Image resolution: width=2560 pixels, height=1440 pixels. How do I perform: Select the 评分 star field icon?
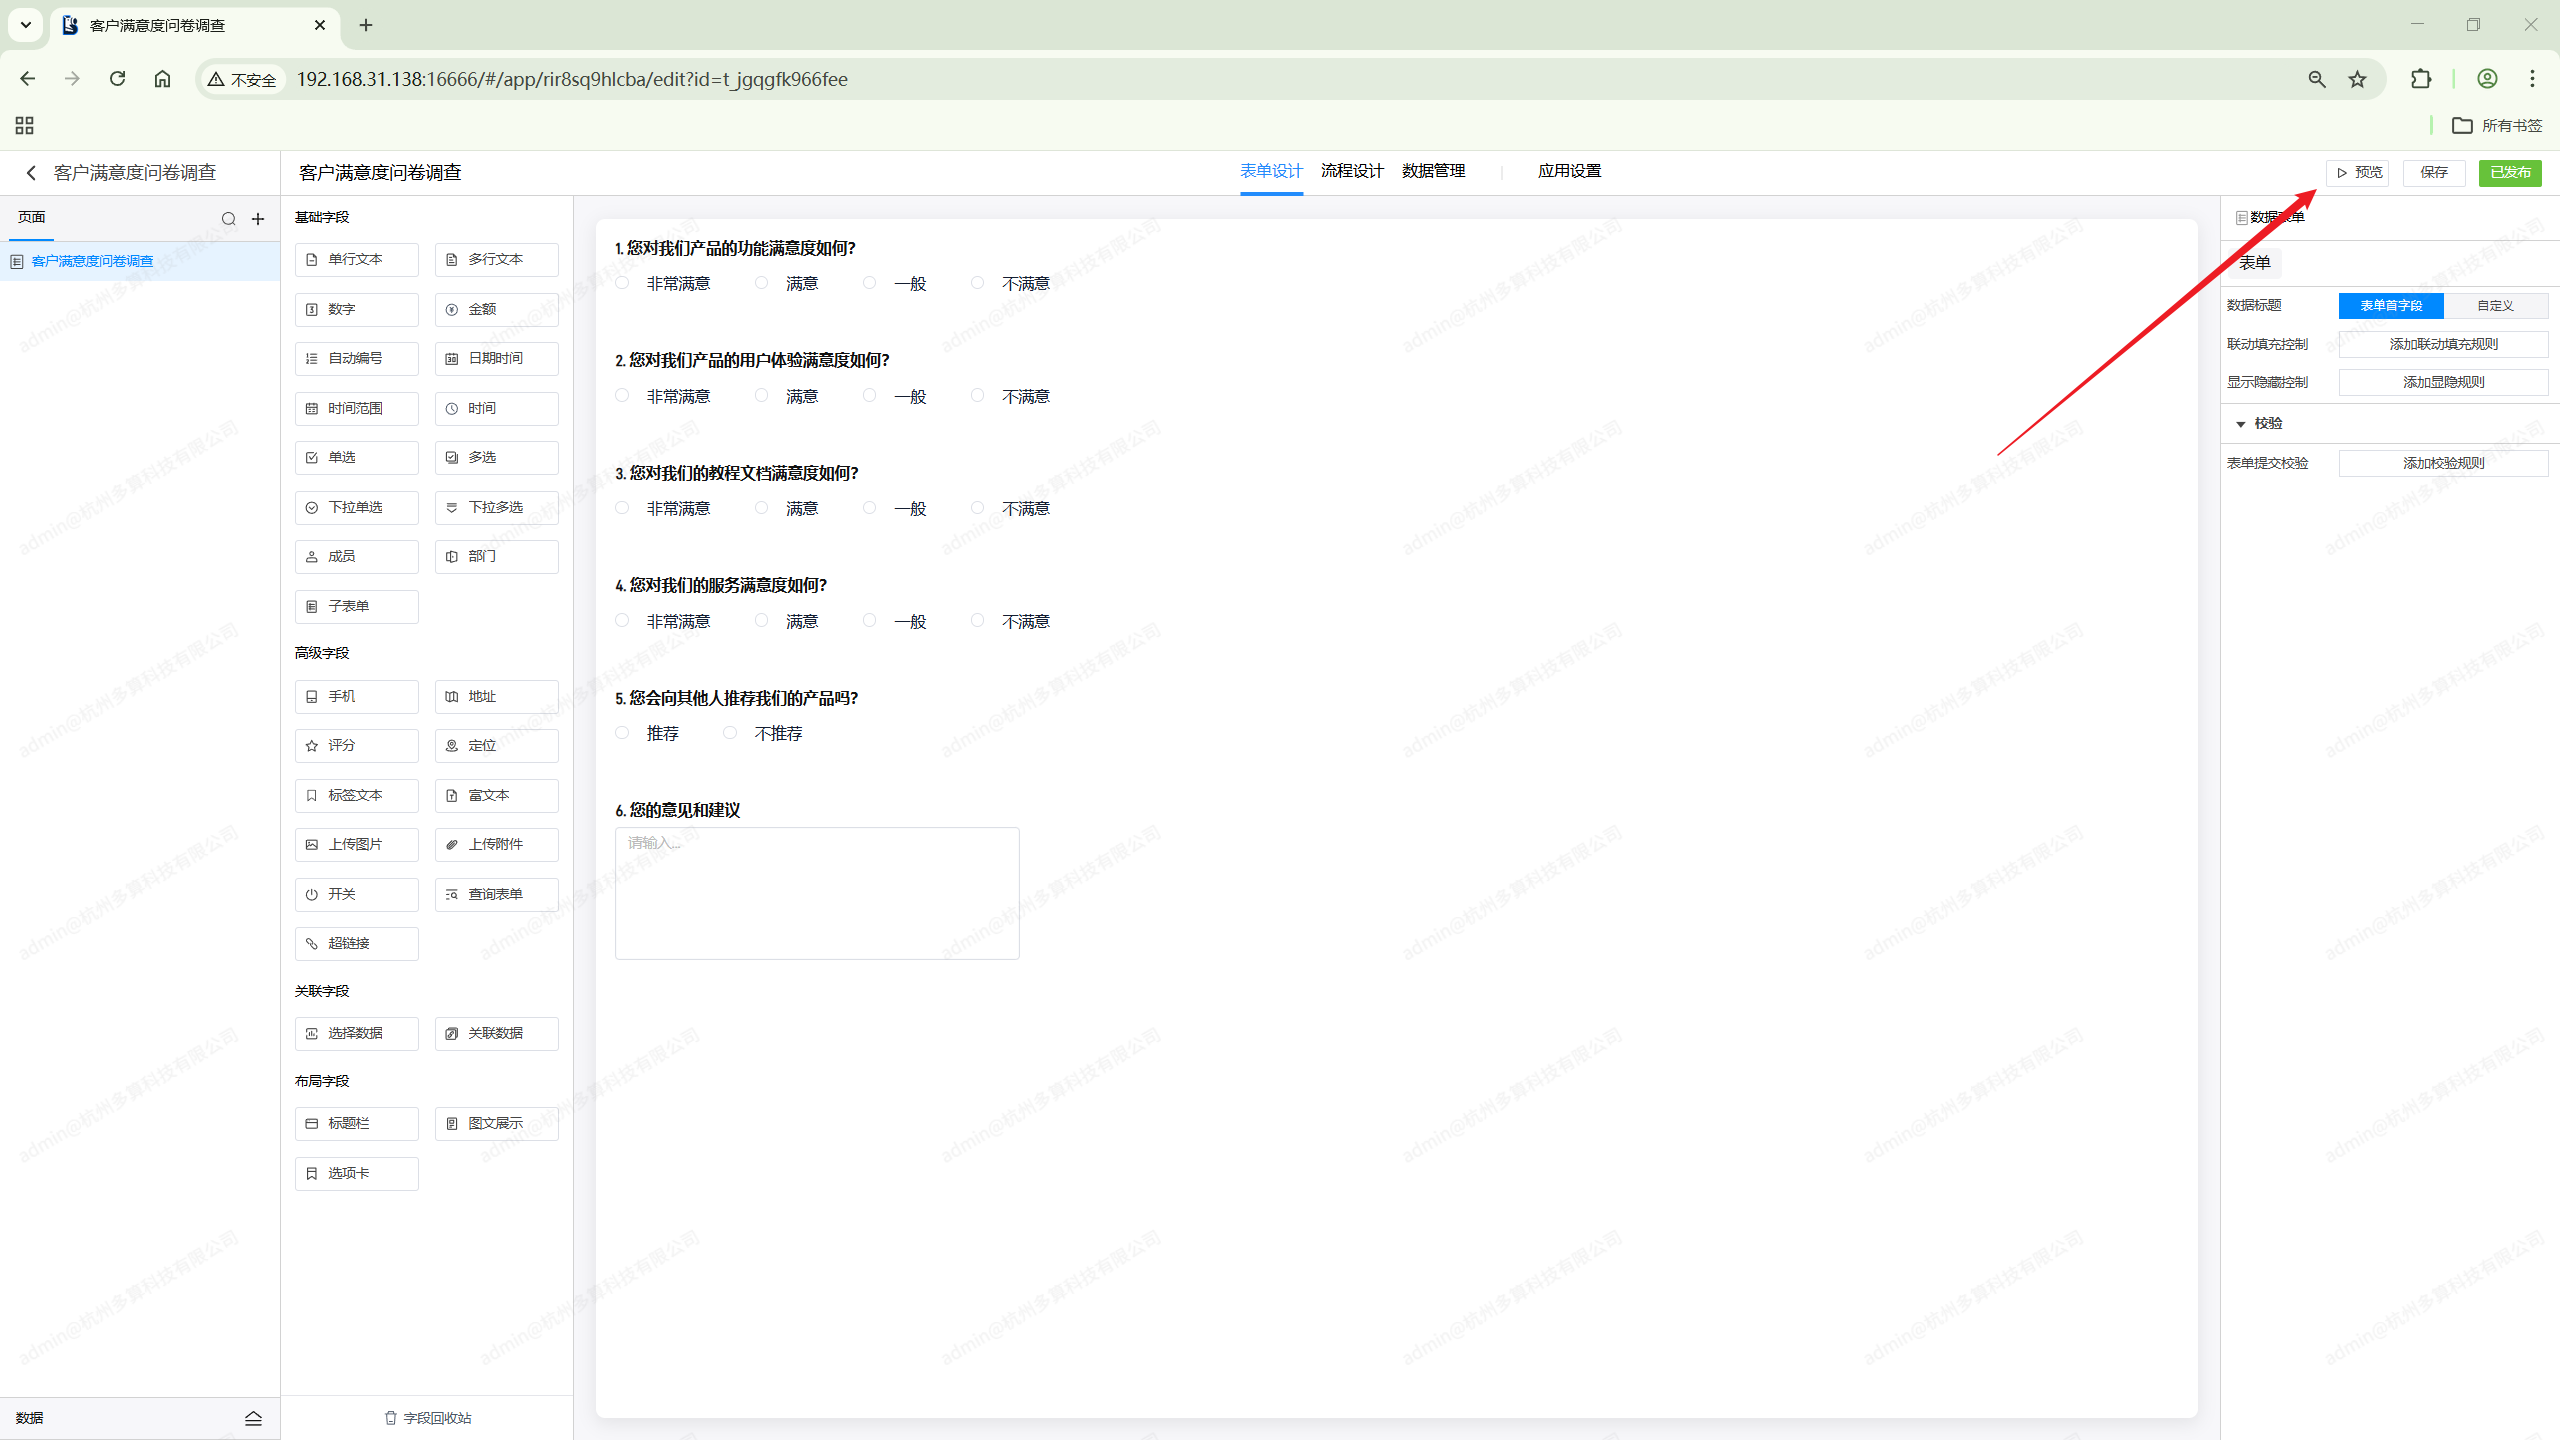[312, 746]
